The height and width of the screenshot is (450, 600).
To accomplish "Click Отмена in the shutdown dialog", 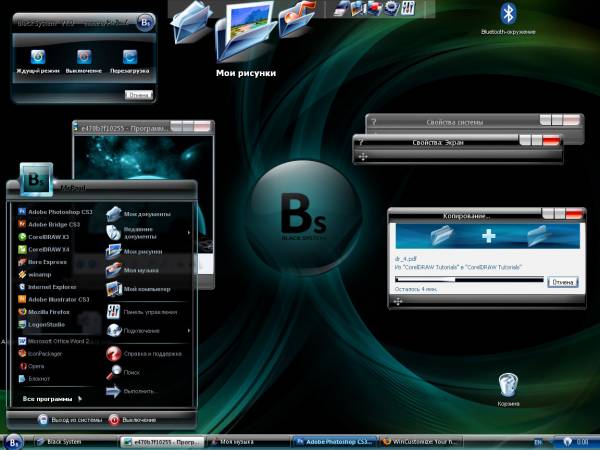I will tap(139, 94).
